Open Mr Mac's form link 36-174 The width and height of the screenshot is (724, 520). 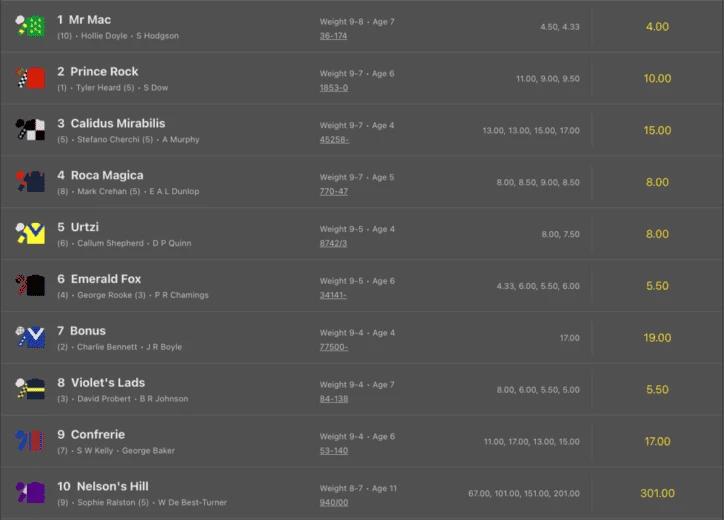tap(333, 36)
